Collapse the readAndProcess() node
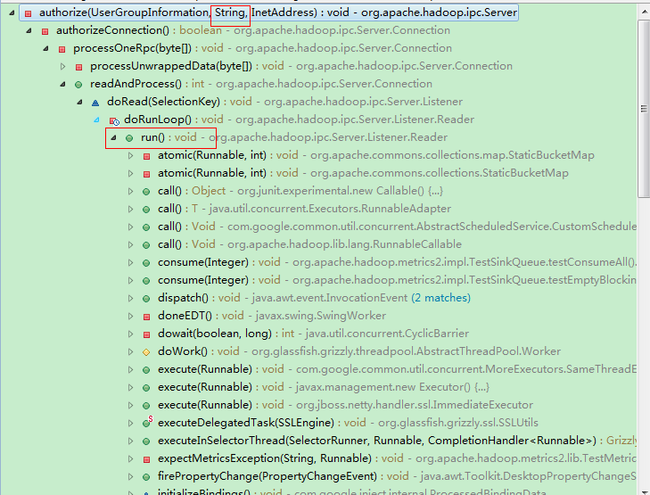 pos(63,84)
